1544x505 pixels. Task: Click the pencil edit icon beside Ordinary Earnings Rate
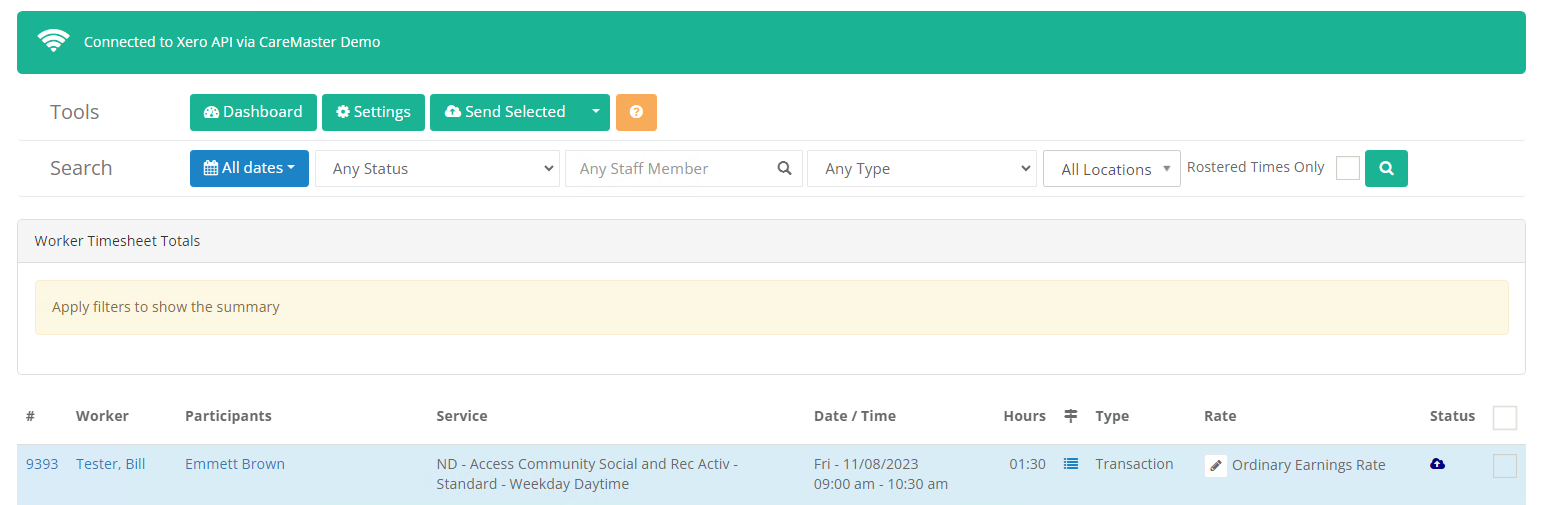1215,465
